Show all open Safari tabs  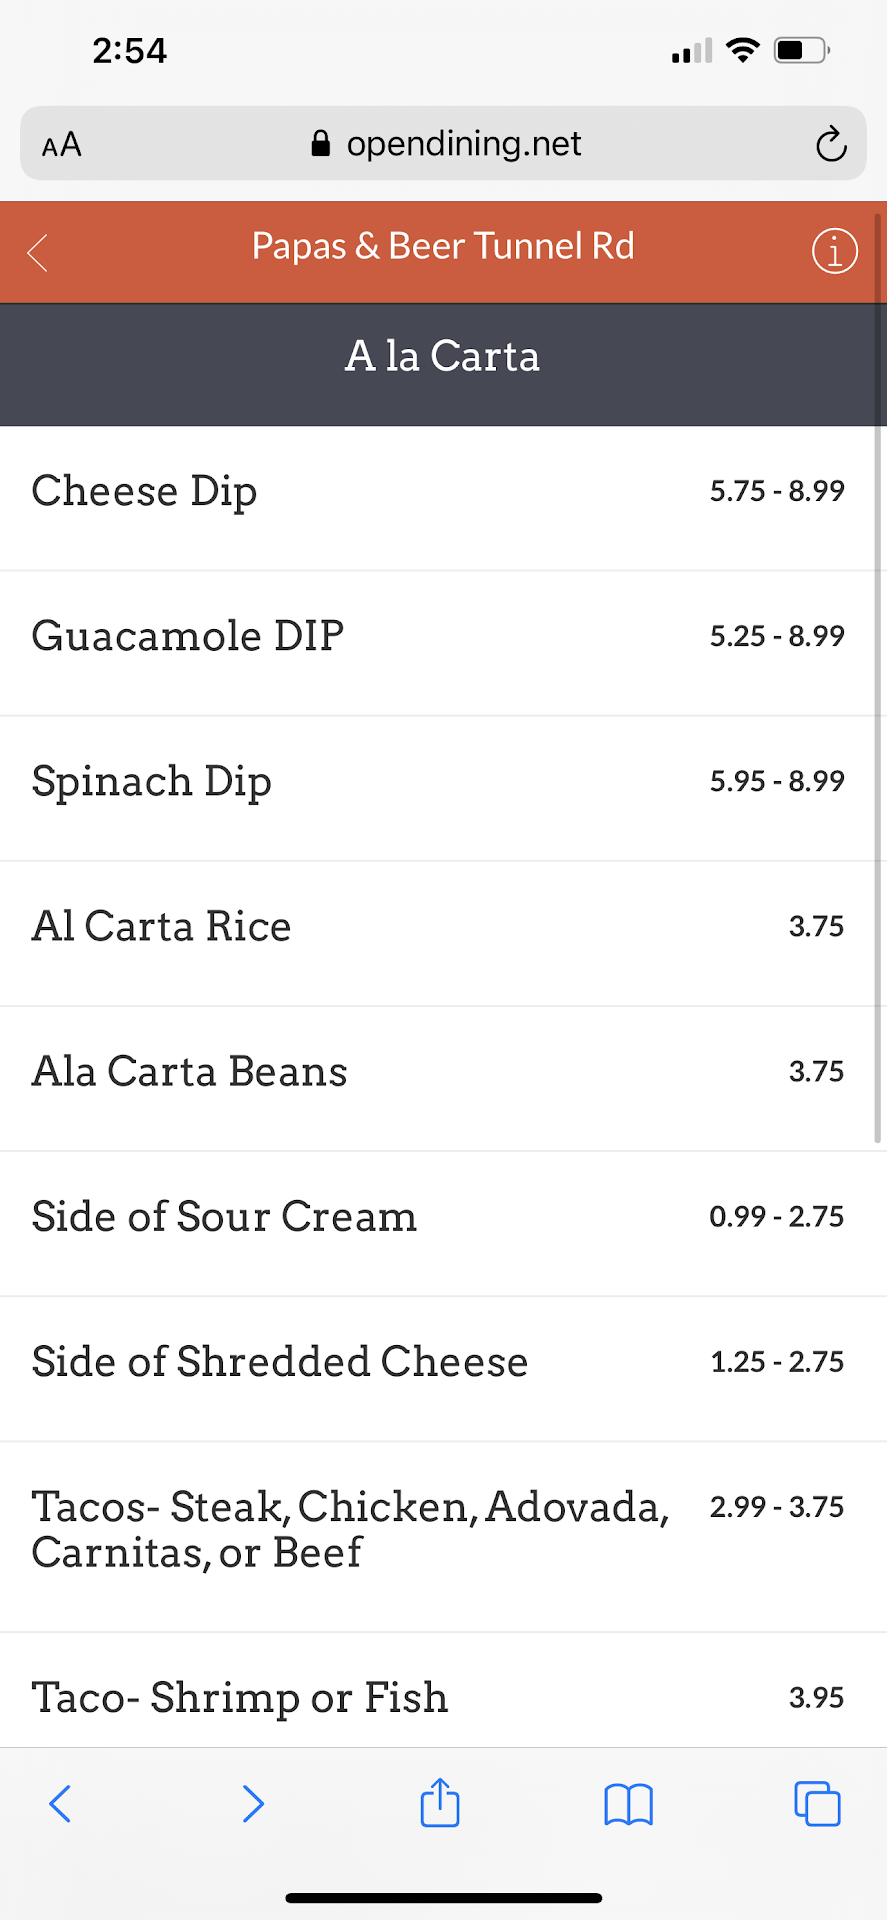pyautogui.click(x=816, y=1804)
